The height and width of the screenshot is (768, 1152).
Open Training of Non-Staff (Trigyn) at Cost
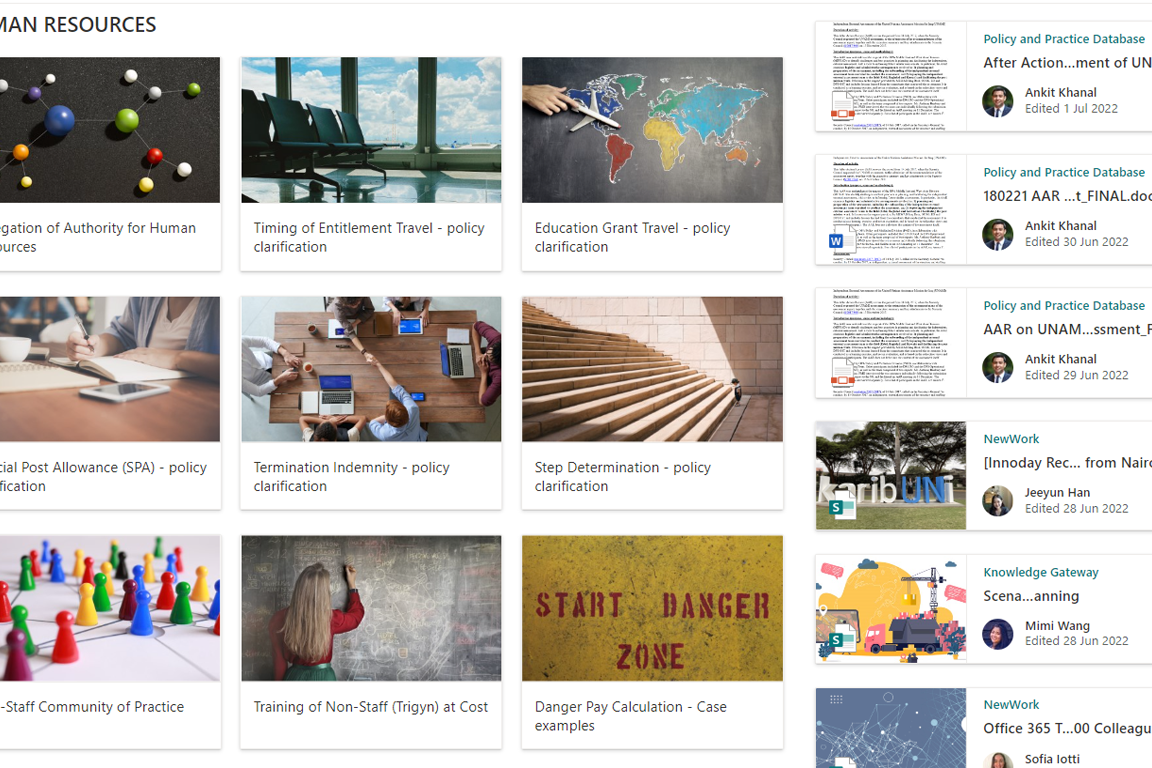[x=370, y=706]
